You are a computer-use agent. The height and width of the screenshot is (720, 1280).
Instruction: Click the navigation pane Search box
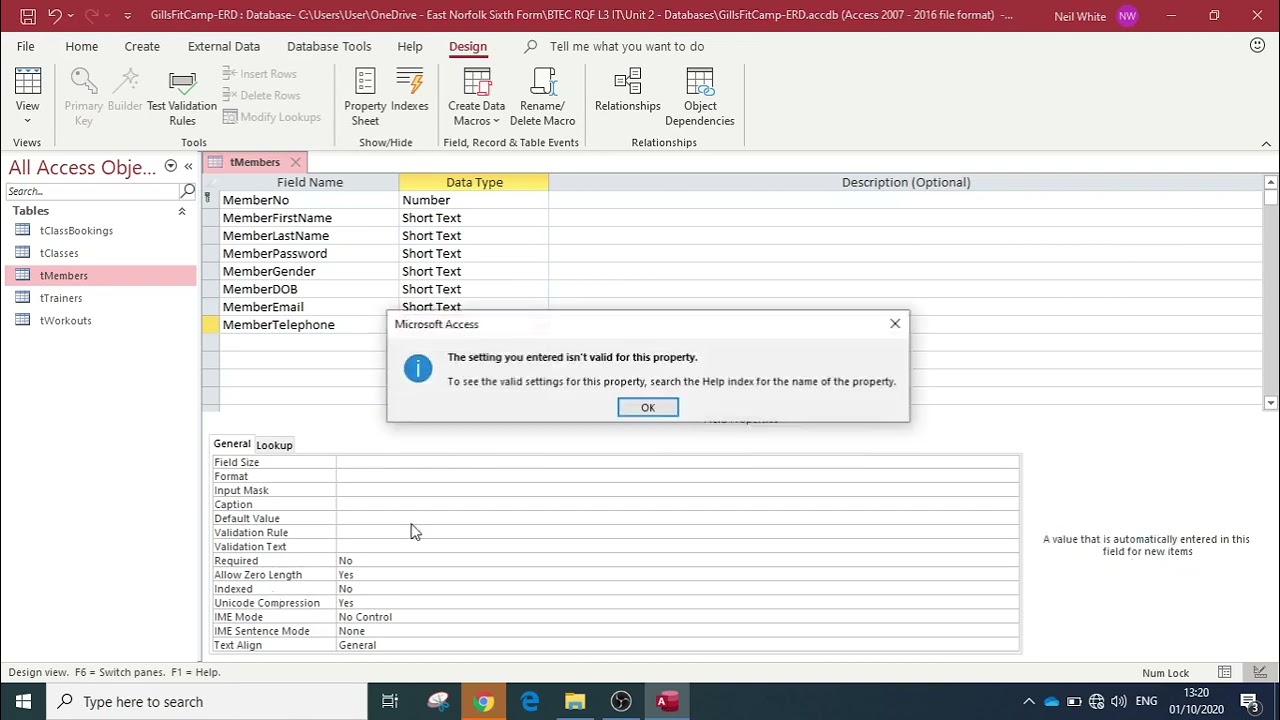click(93, 191)
